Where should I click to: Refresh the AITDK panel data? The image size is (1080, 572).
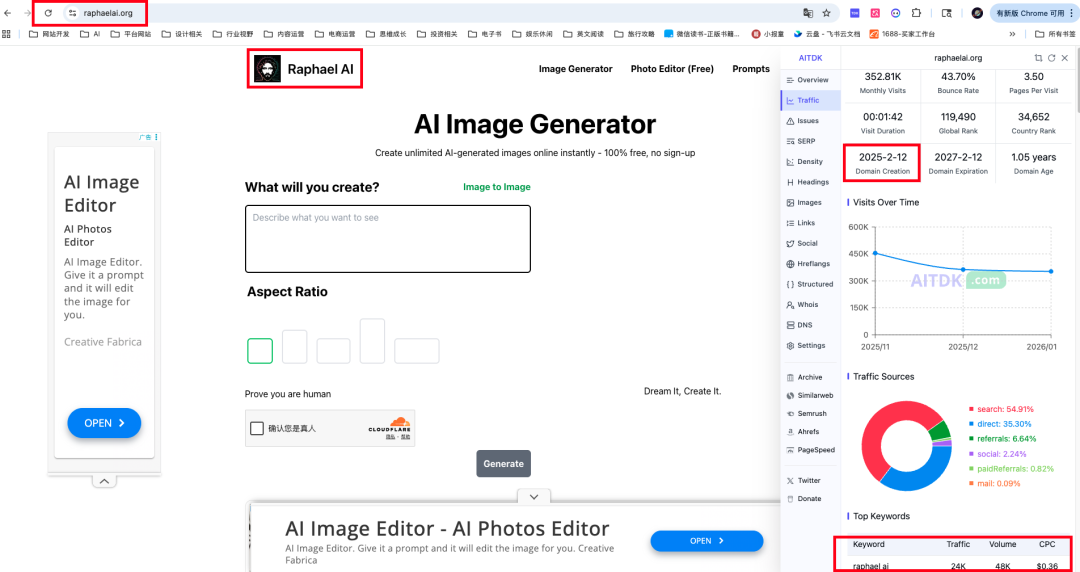pos(1052,59)
